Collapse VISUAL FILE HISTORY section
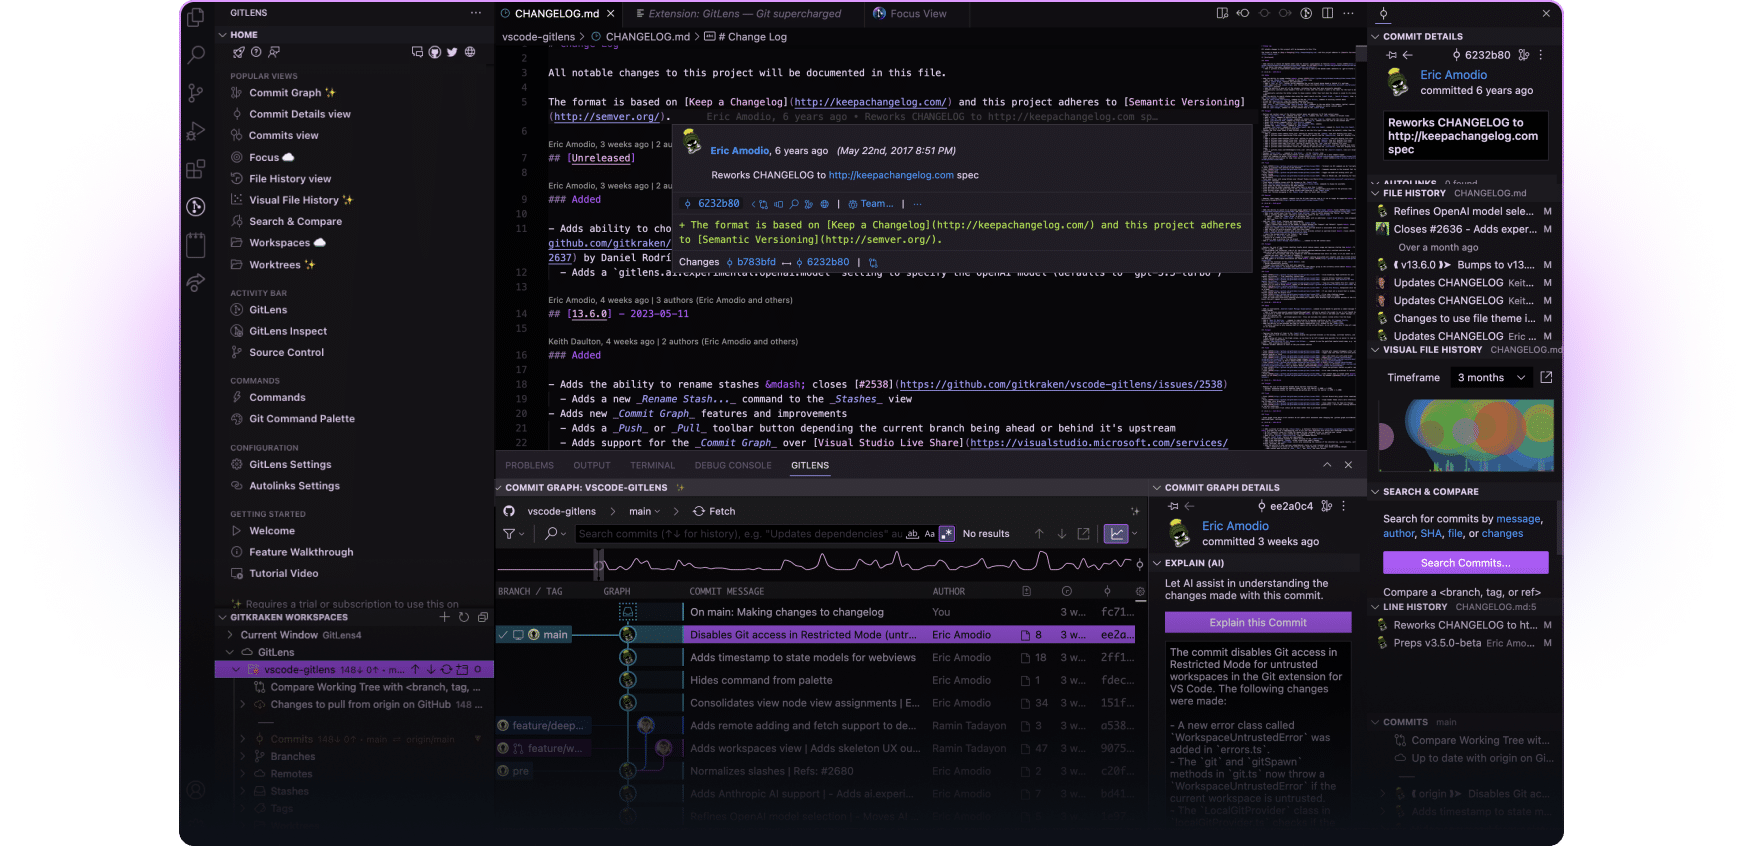This screenshot has height=846, width=1742. (x=1375, y=350)
